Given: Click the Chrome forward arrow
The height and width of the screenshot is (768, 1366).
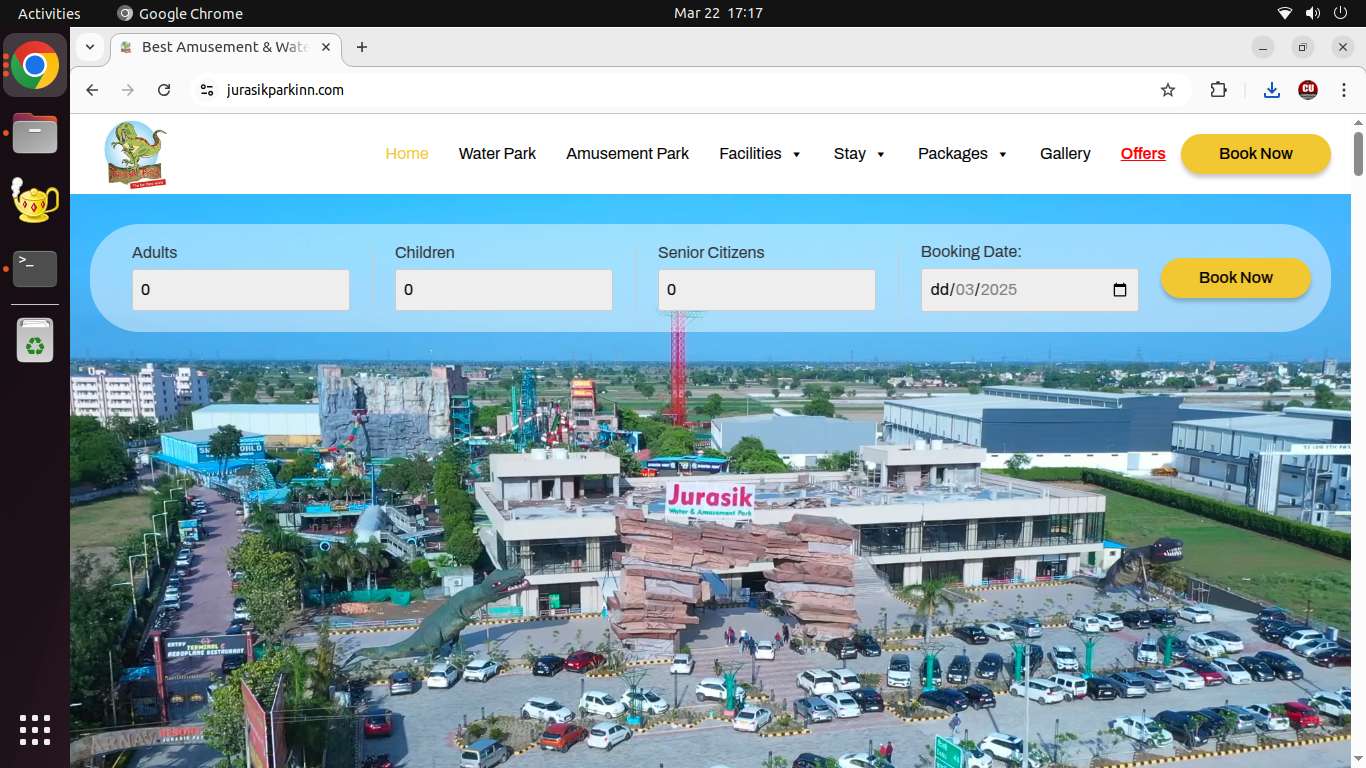Looking at the screenshot, I should (x=128, y=90).
